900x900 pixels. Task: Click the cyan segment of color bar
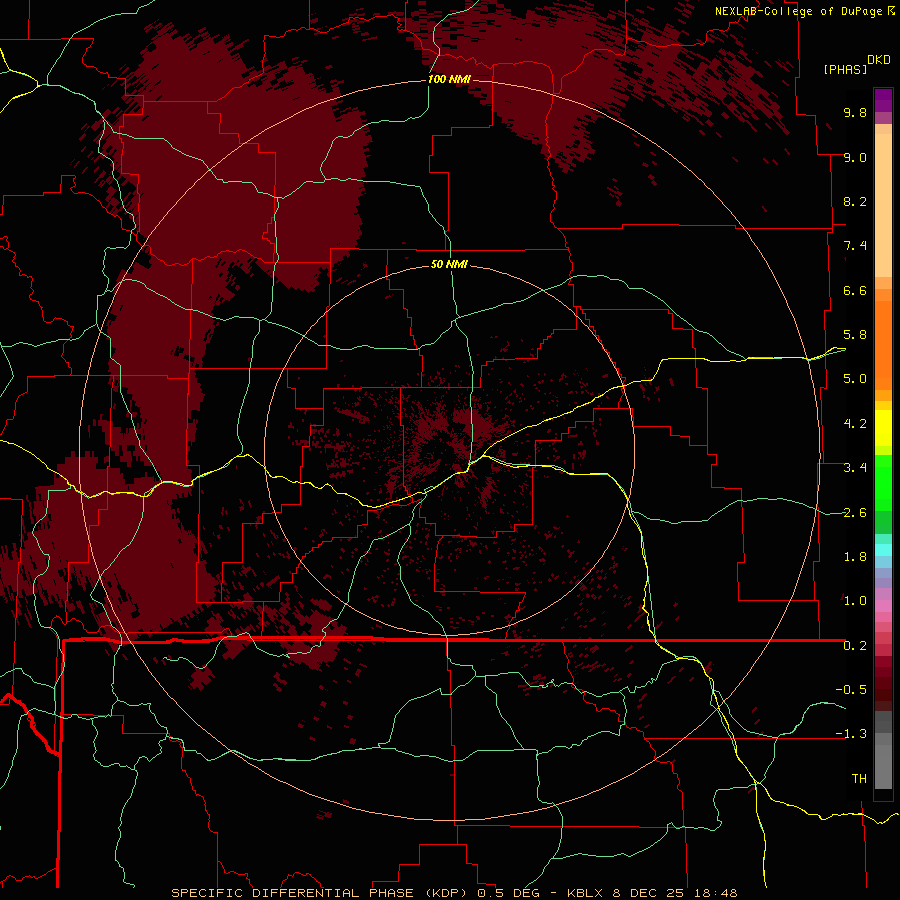883,550
